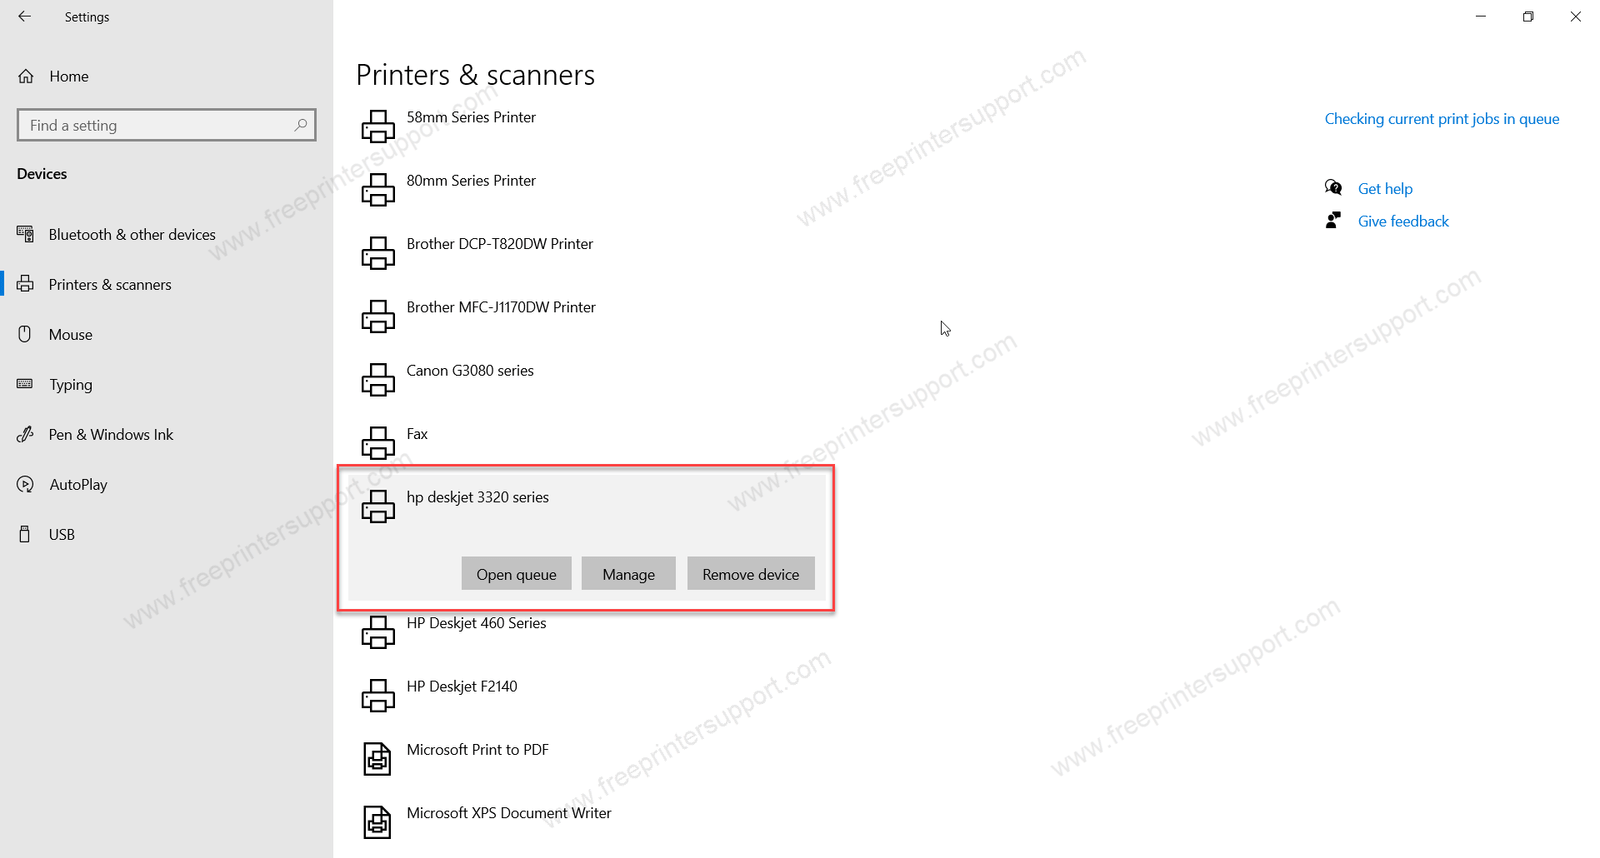Viewport: 1600px width, 858px height.
Task: Open the USB settings page
Action: click(62, 534)
